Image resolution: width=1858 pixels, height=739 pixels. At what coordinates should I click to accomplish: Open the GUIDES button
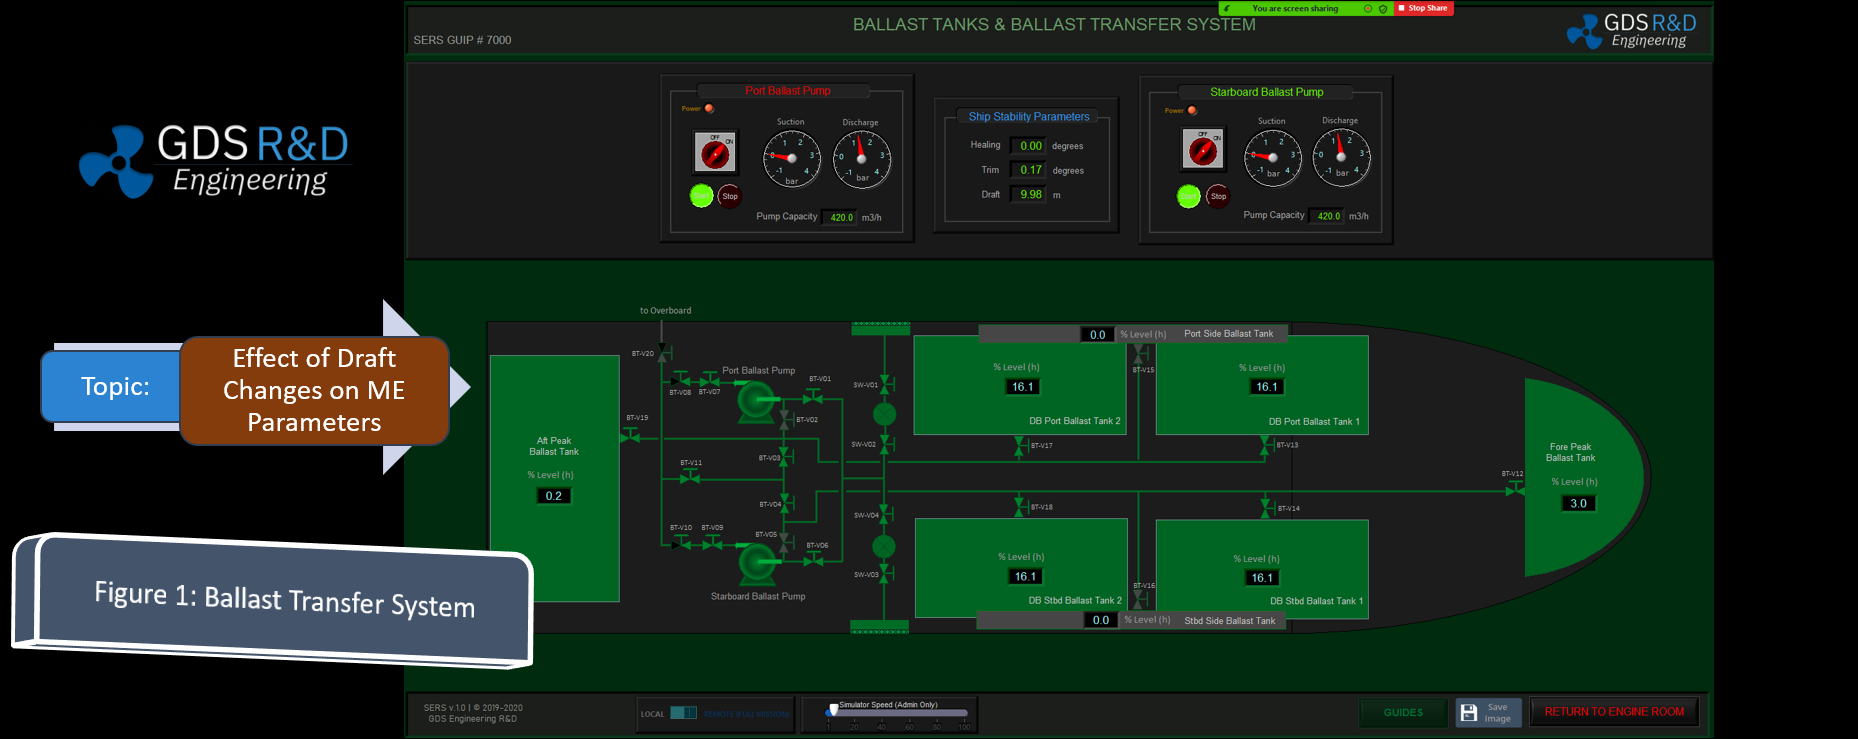coord(1402,713)
